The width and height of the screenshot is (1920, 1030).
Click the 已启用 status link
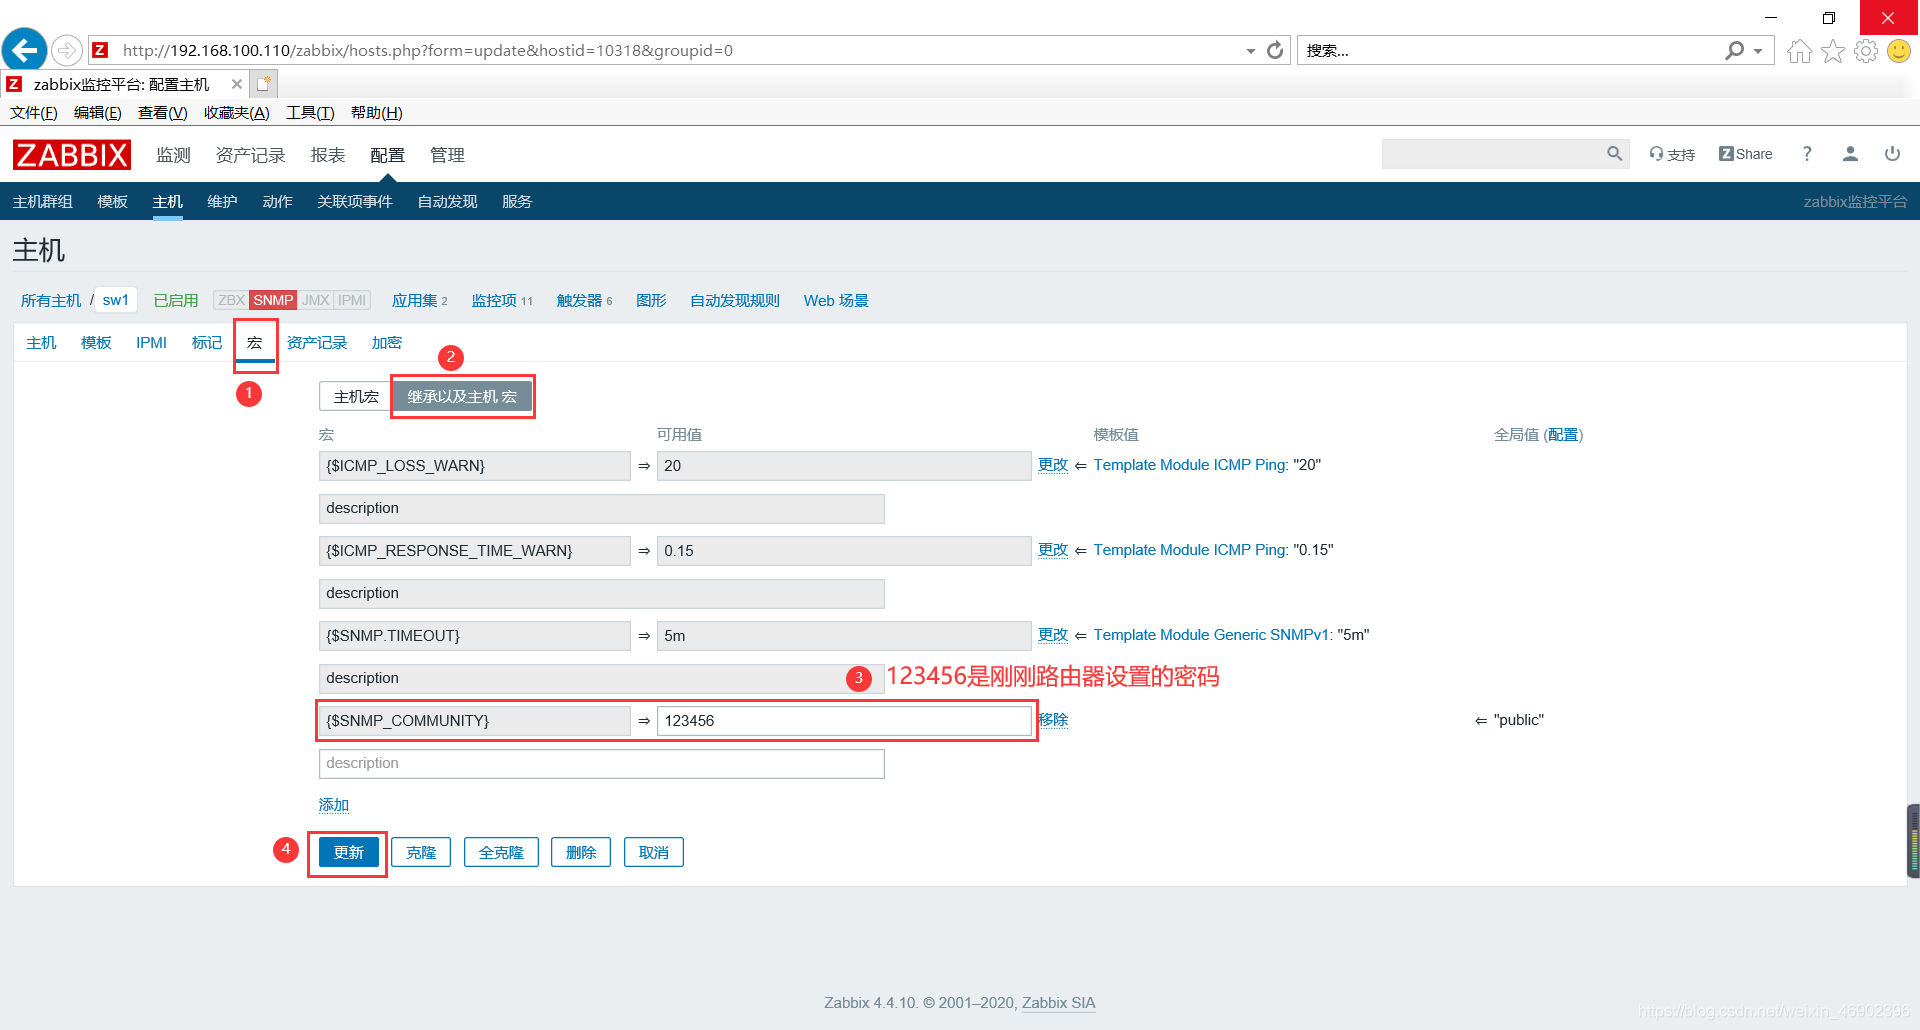[176, 300]
